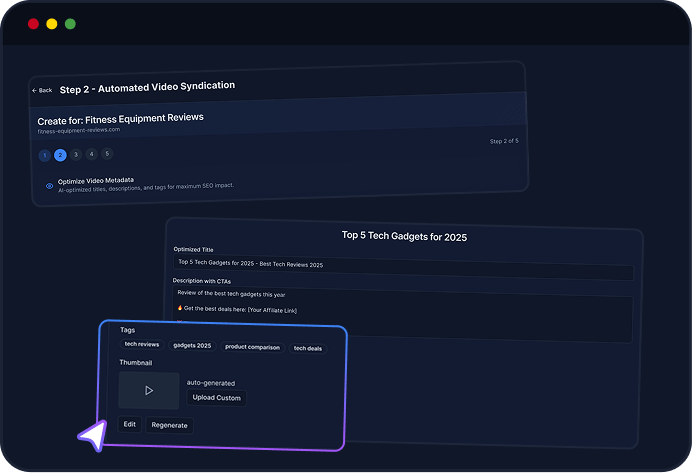
Task: Jump to step 1 circle
Action: (45, 156)
